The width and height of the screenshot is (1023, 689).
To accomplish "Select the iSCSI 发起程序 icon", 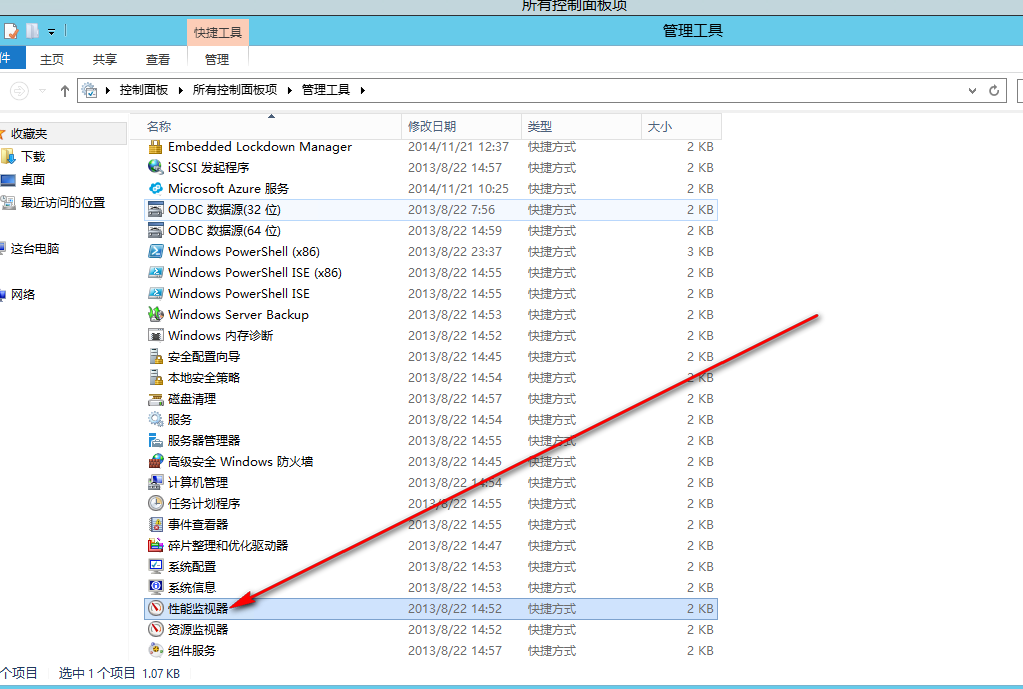I will [156, 167].
